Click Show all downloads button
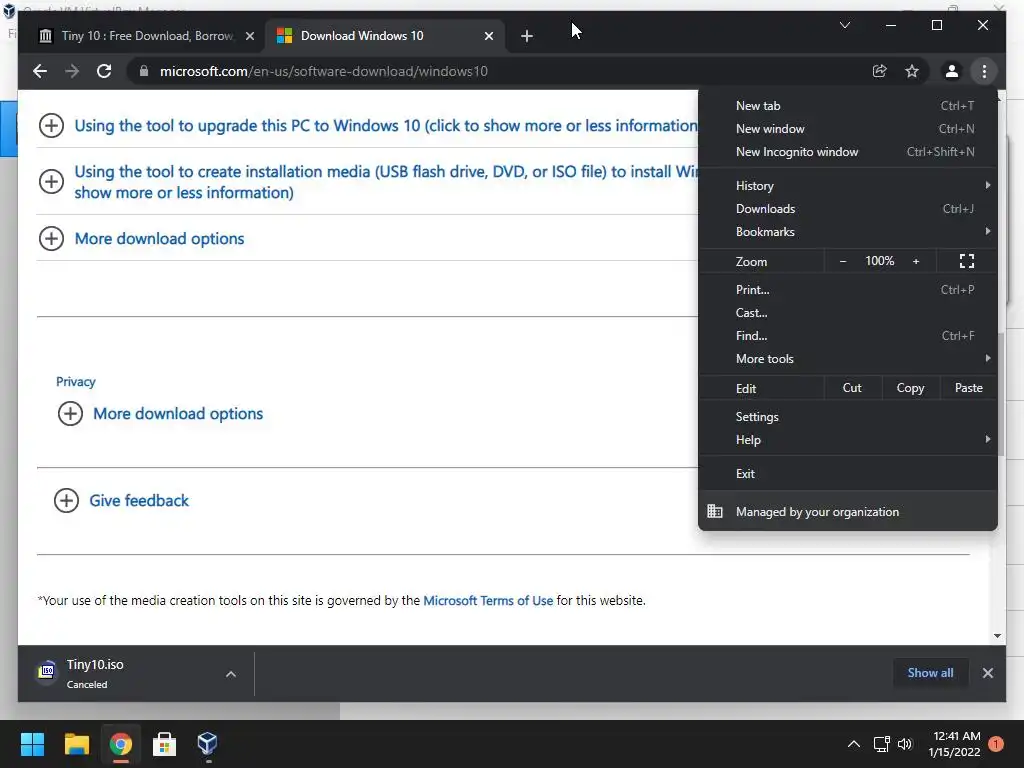 pyautogui.click(x=930, y=673)
